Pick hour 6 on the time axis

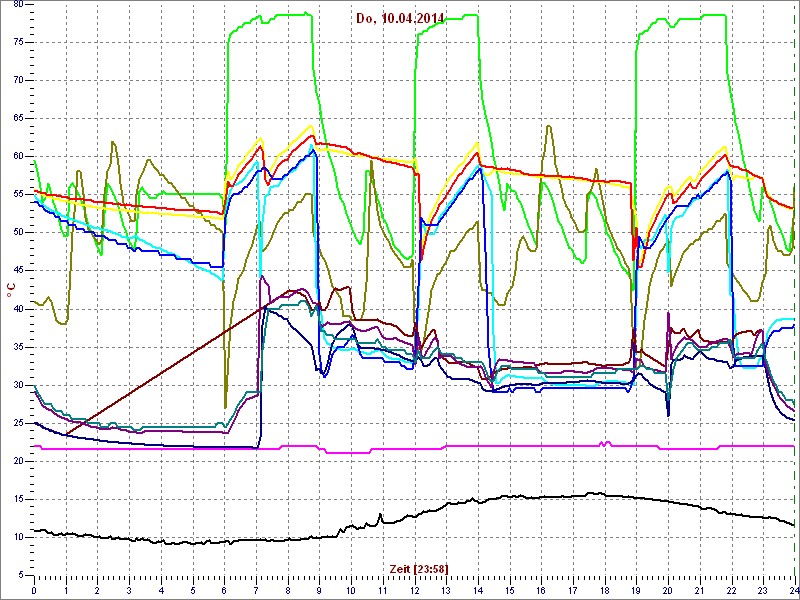click(x=224, y=591)
